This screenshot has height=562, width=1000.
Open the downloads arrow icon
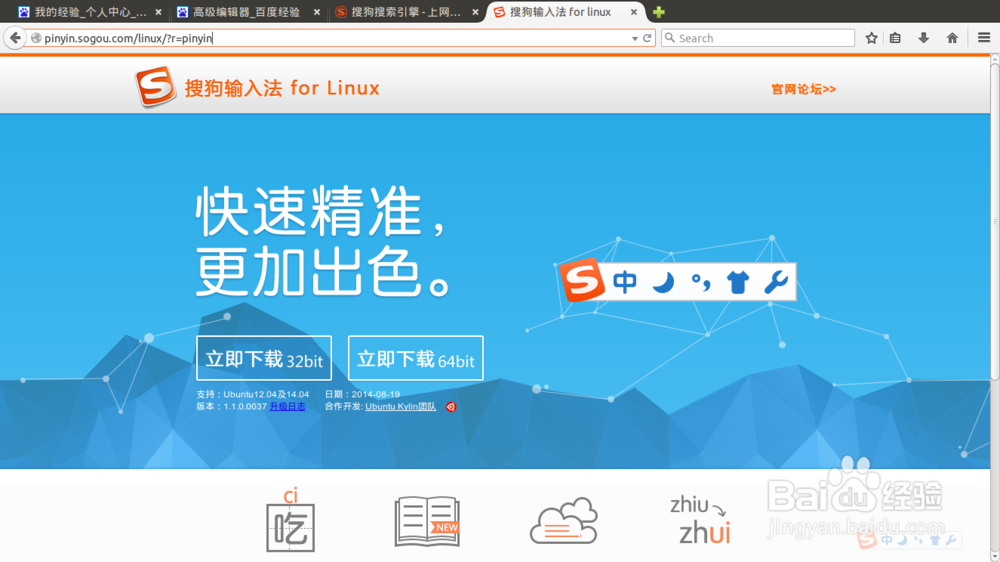tap(923, 38)
